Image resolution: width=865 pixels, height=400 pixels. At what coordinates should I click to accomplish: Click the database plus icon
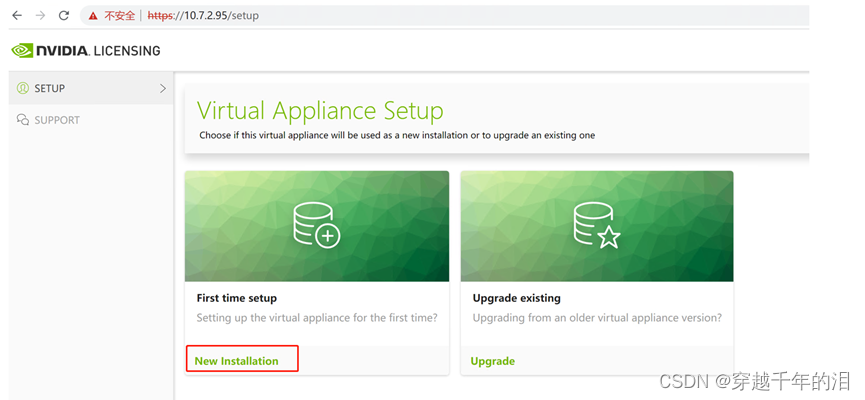click(x=317, y=225)
